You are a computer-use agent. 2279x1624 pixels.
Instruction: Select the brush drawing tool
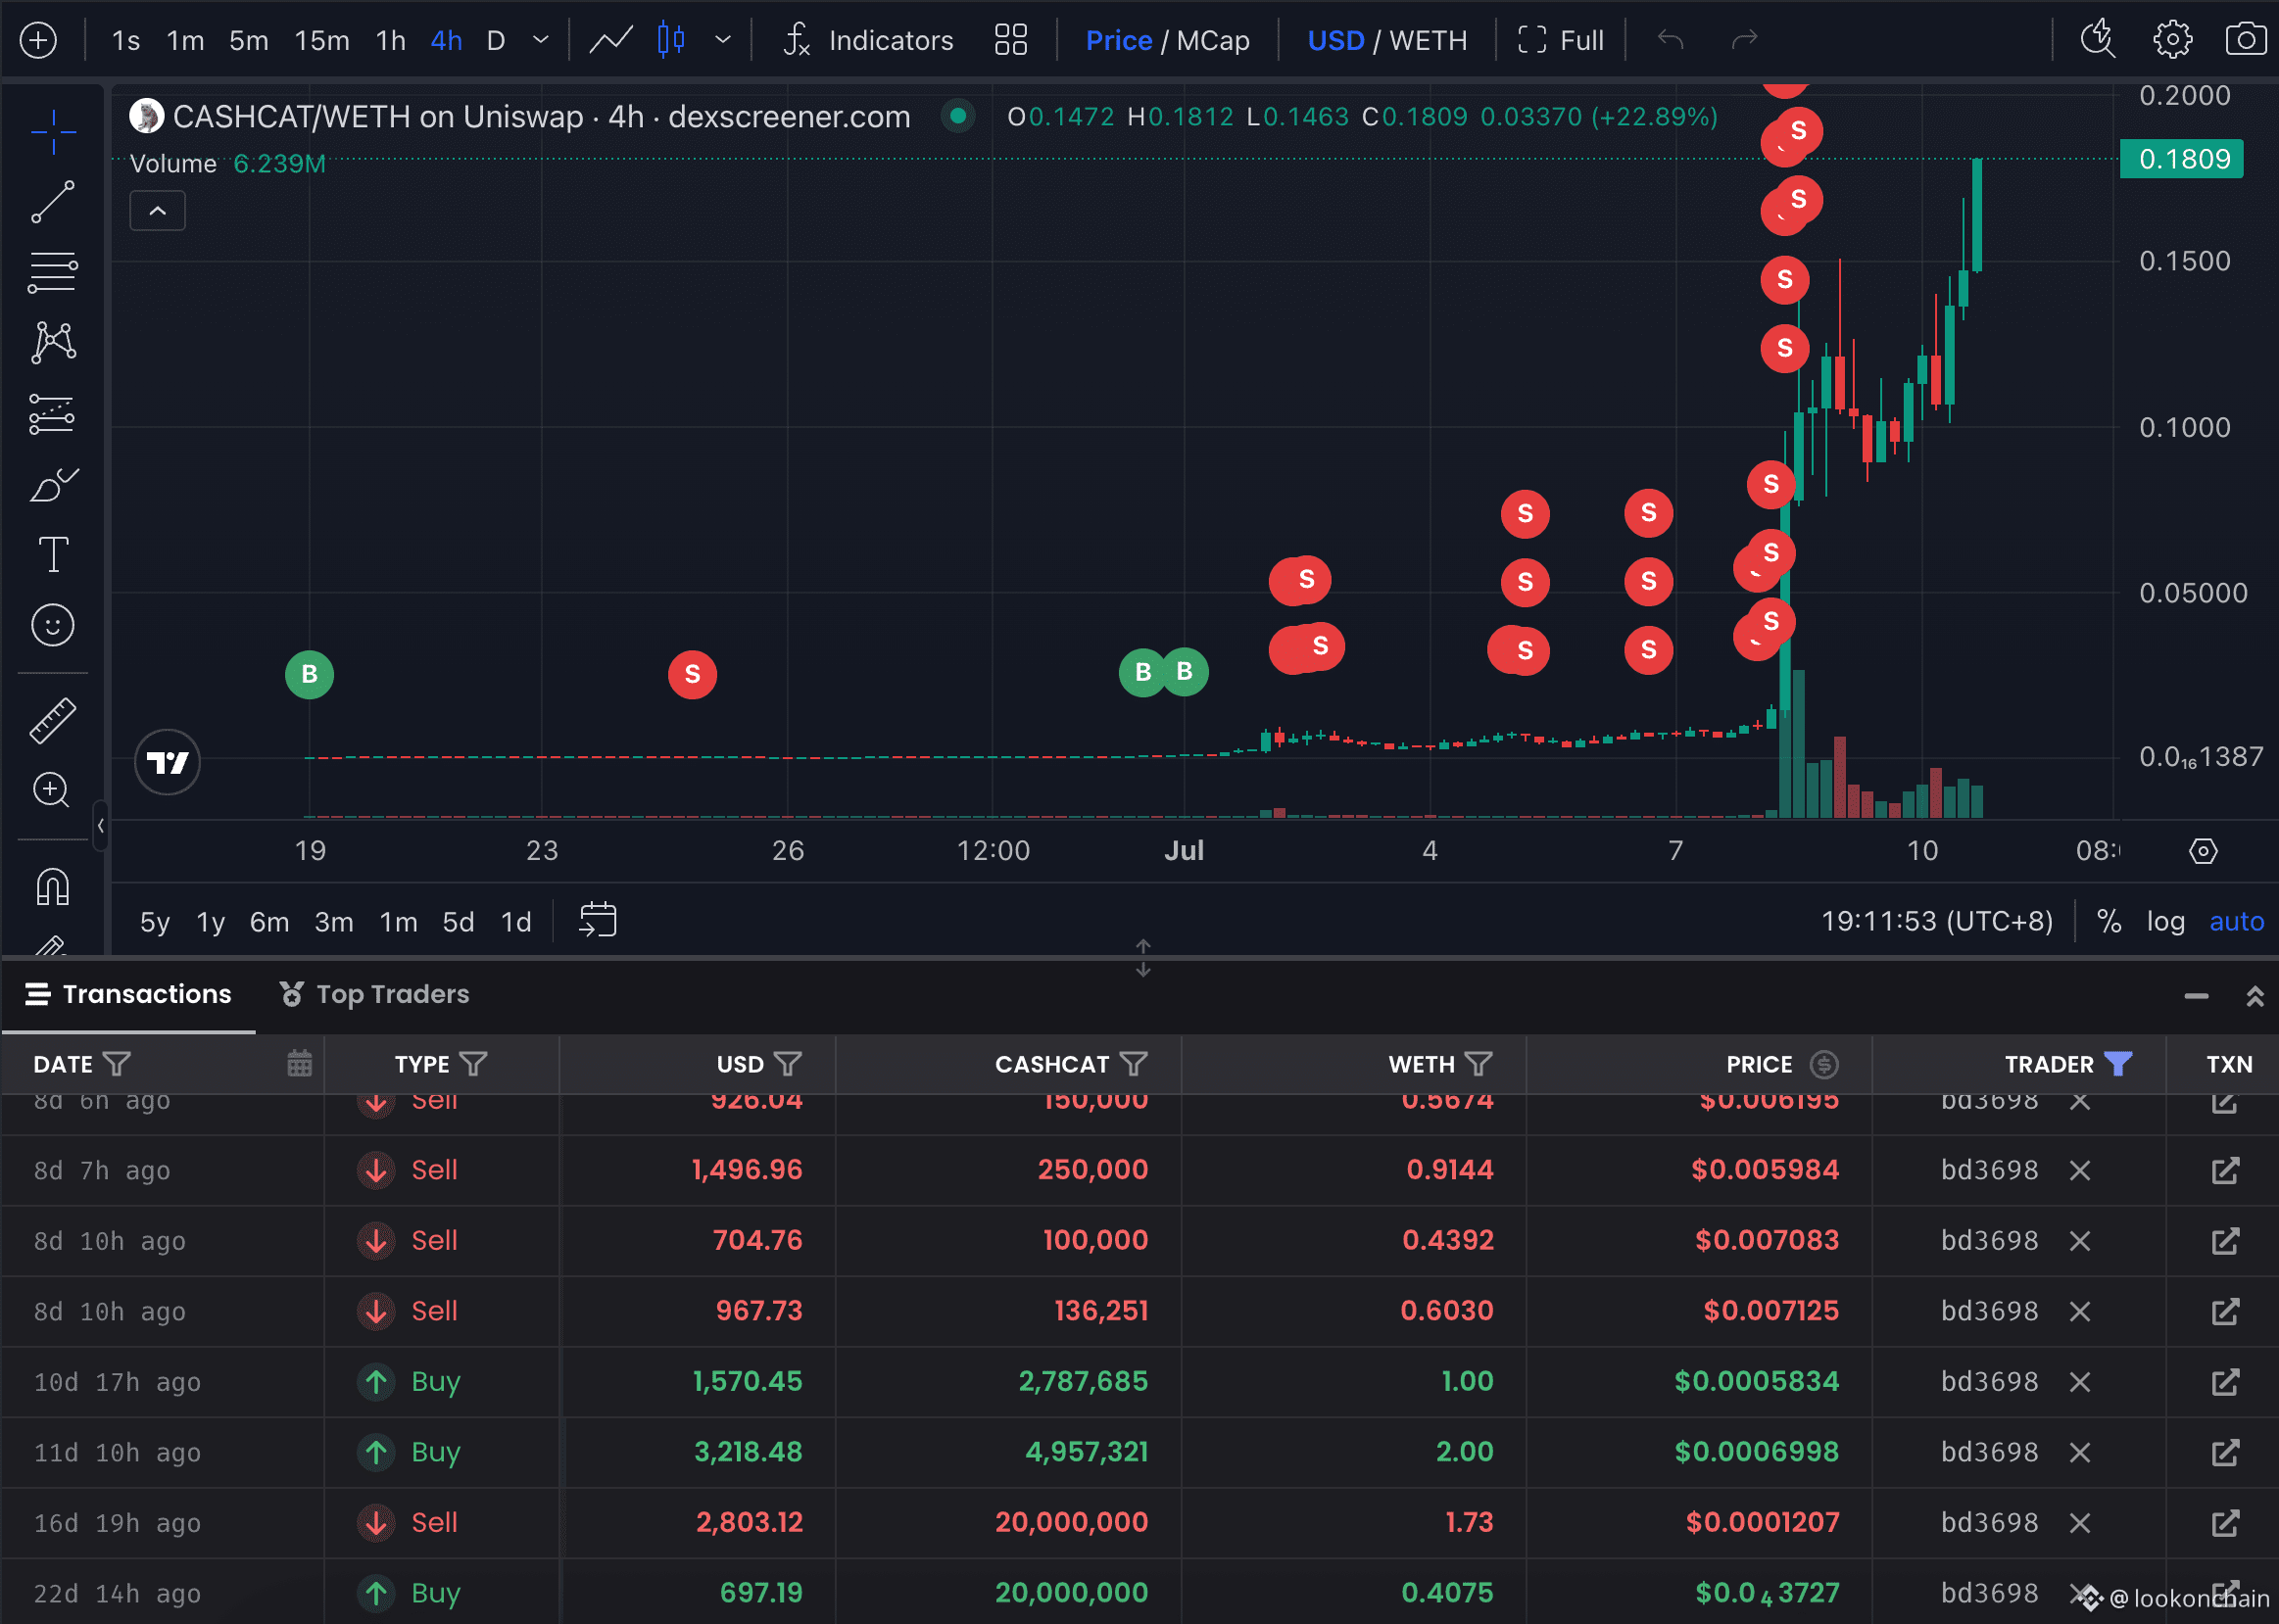point(53,484)
